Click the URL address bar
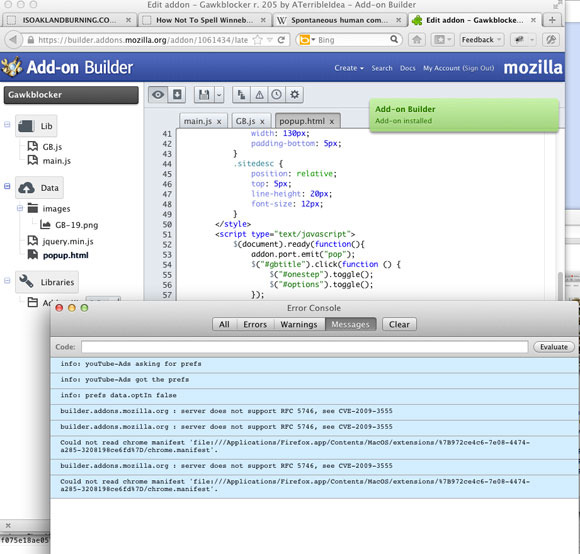Image resolution: width=580 pixels, height=554 pixels. [142, 40]
